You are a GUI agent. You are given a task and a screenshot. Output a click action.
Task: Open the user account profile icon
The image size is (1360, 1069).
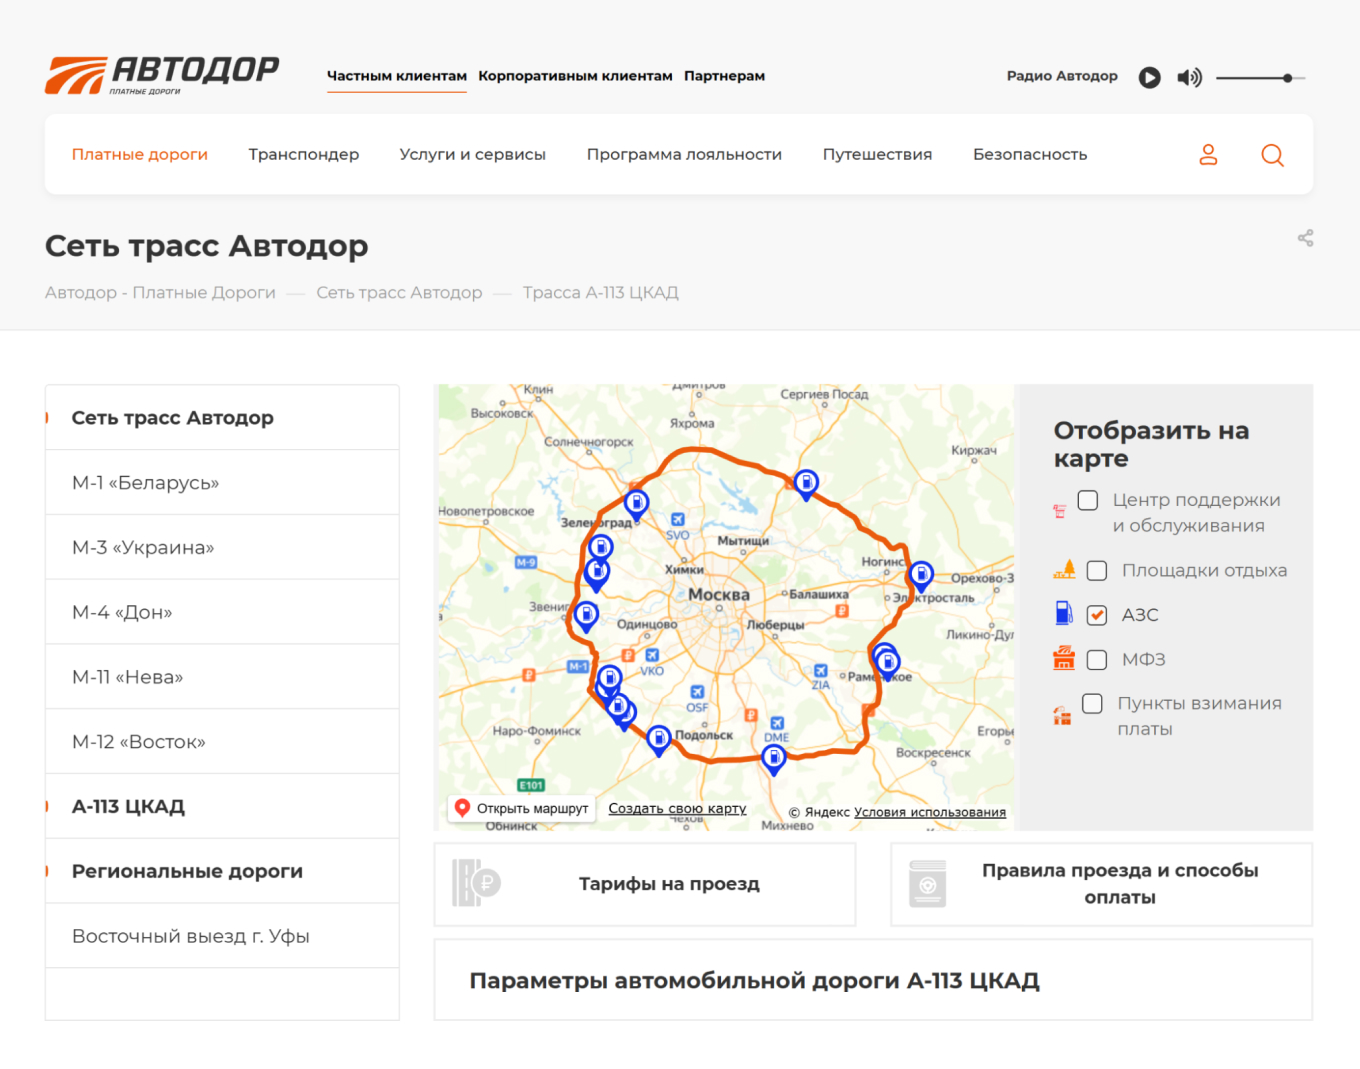(1208, 155)
